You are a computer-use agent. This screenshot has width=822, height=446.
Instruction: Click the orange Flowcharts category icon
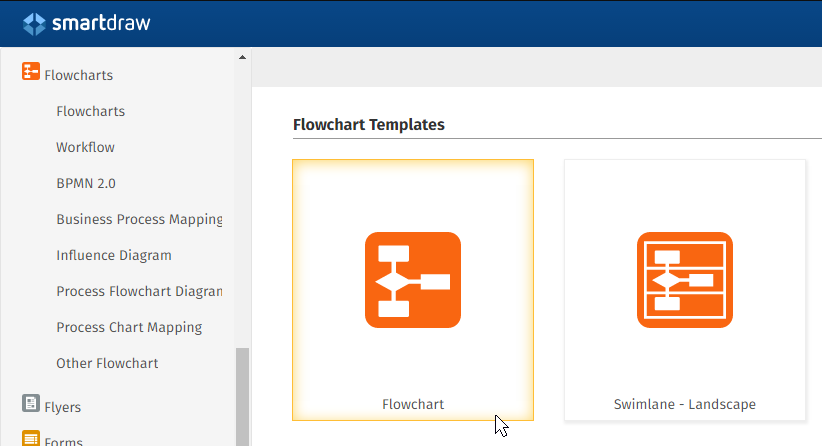31,73
